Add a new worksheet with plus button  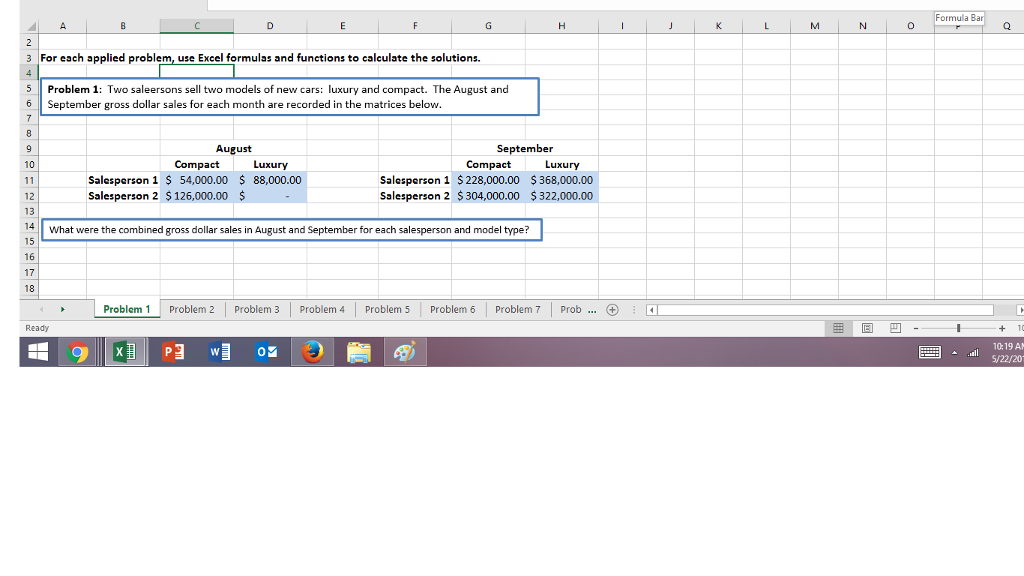pyautogui.click(x=612, y=310)
